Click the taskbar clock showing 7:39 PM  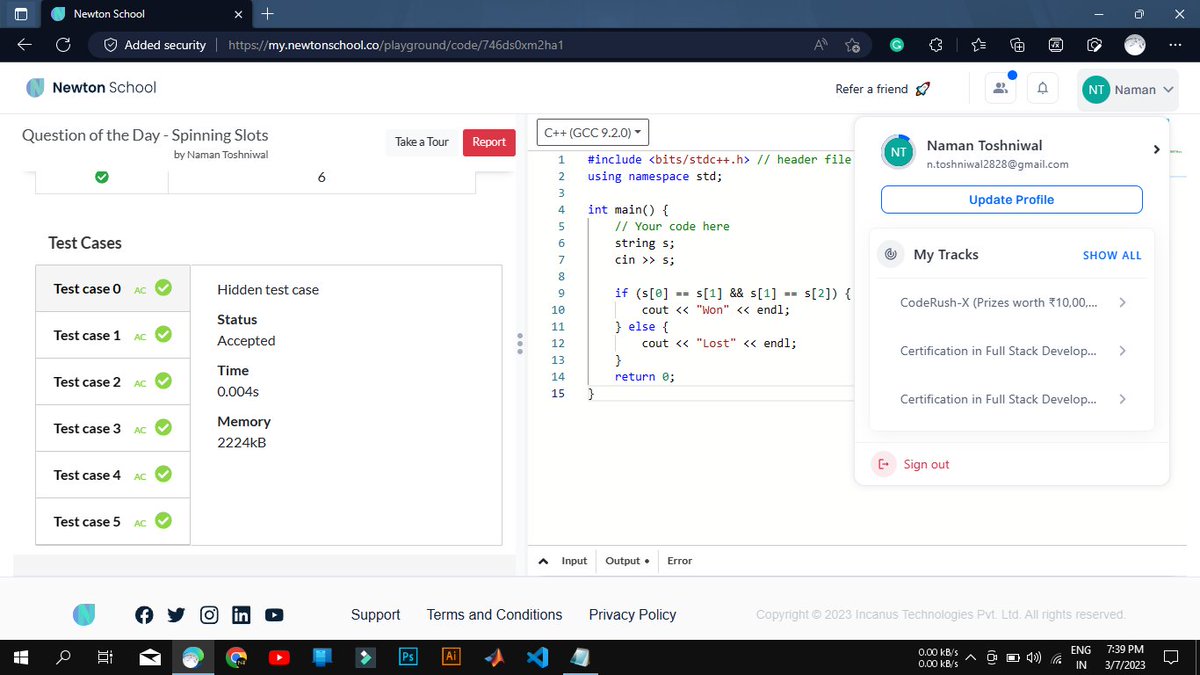pos(1125,657)
